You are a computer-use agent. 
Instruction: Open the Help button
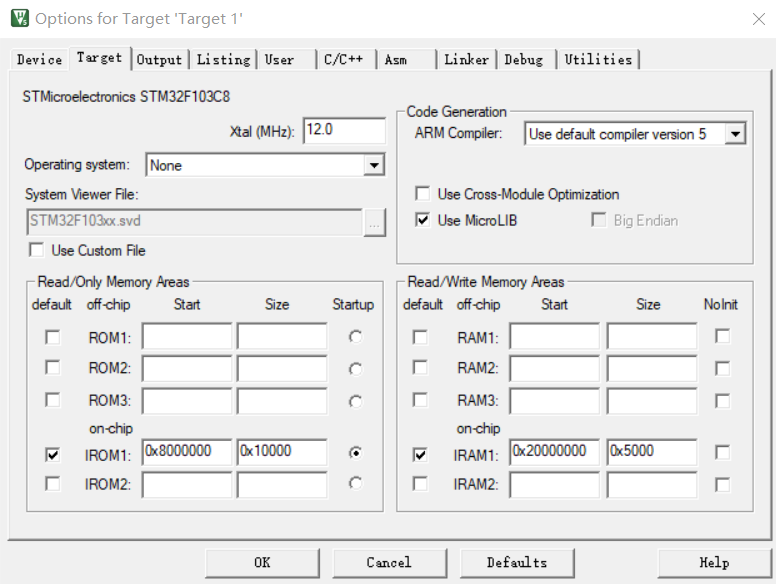click(715, 563)
